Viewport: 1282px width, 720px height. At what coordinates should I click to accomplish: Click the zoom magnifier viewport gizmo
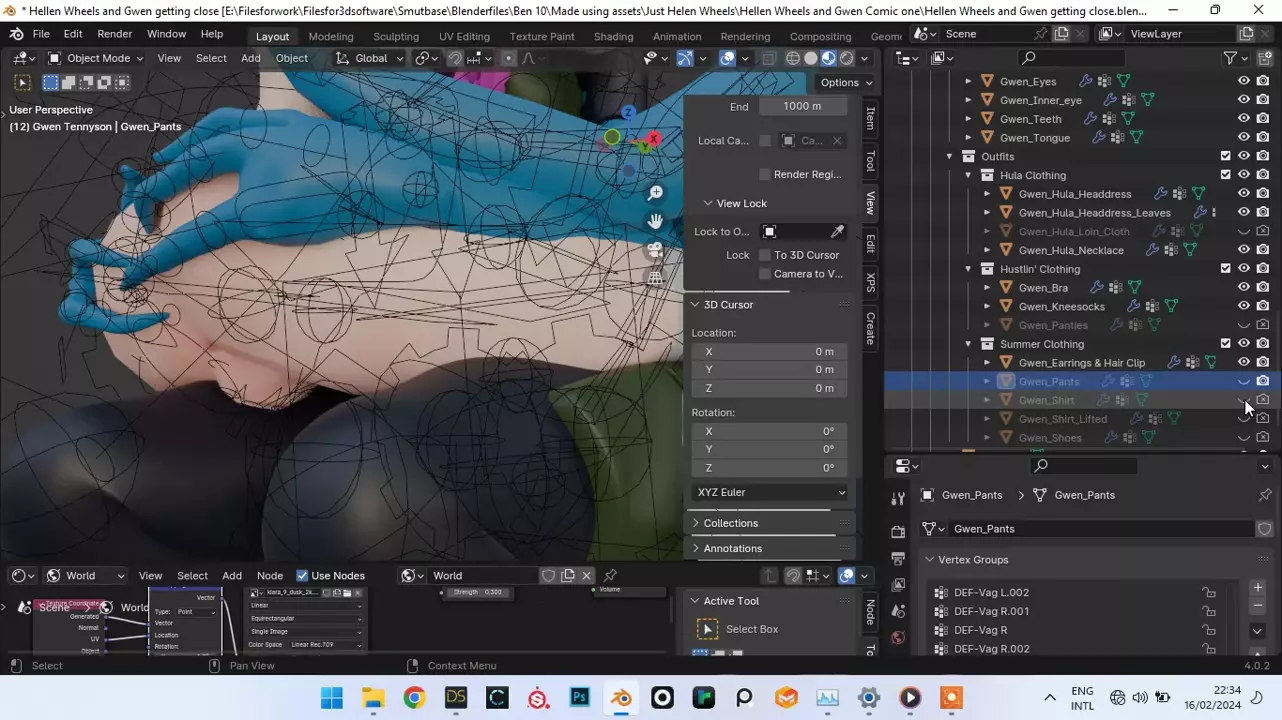[655, 193]
